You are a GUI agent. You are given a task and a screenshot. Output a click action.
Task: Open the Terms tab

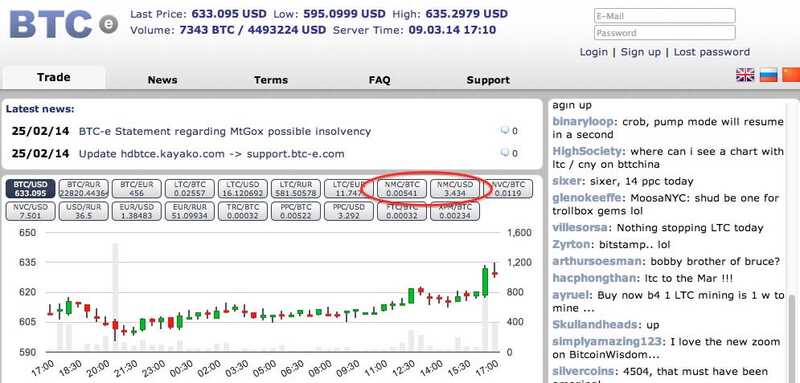(x=271, y=80)
